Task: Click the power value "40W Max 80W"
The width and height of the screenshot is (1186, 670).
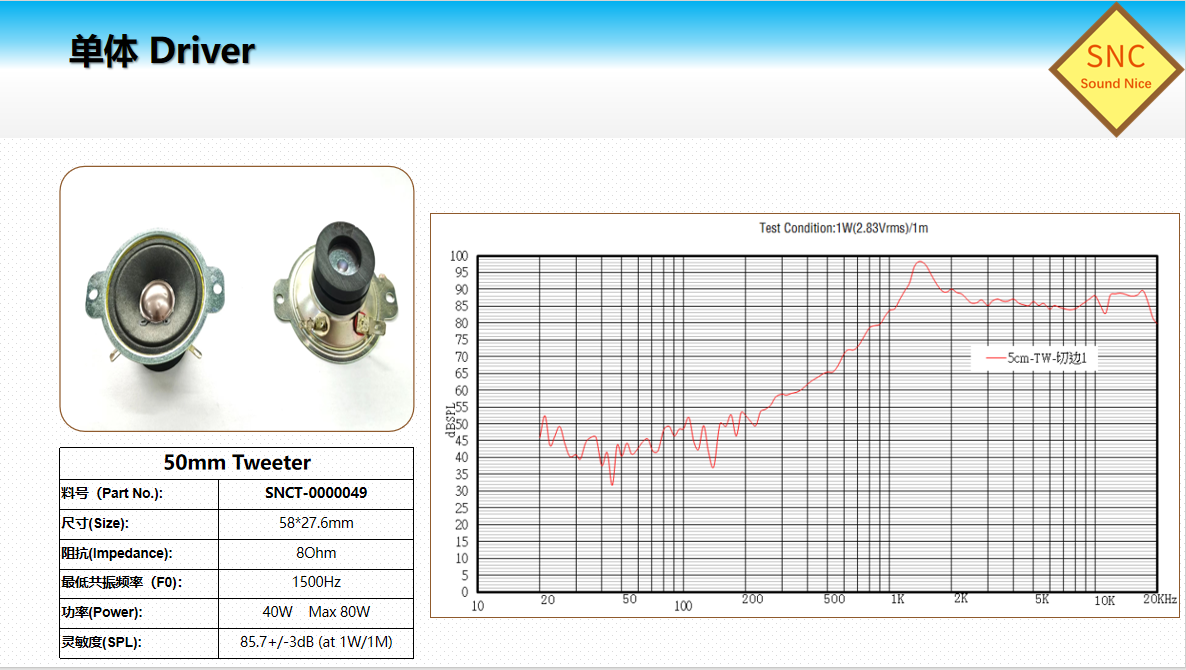Action: [x=315, y=612]
